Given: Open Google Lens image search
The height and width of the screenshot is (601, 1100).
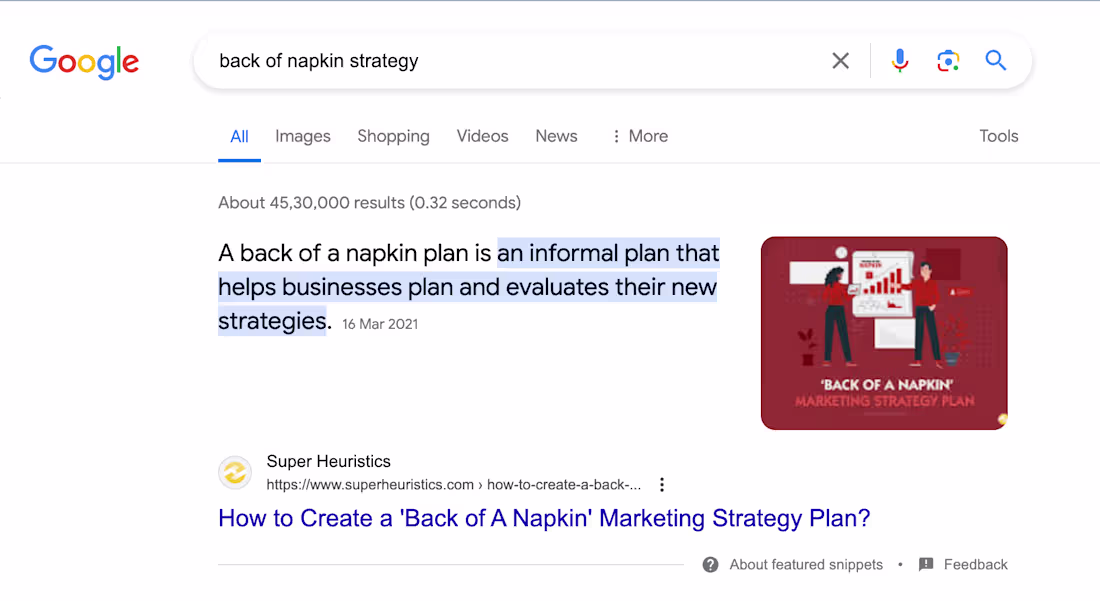Looking at the screenshot, I should coord(947,60).
